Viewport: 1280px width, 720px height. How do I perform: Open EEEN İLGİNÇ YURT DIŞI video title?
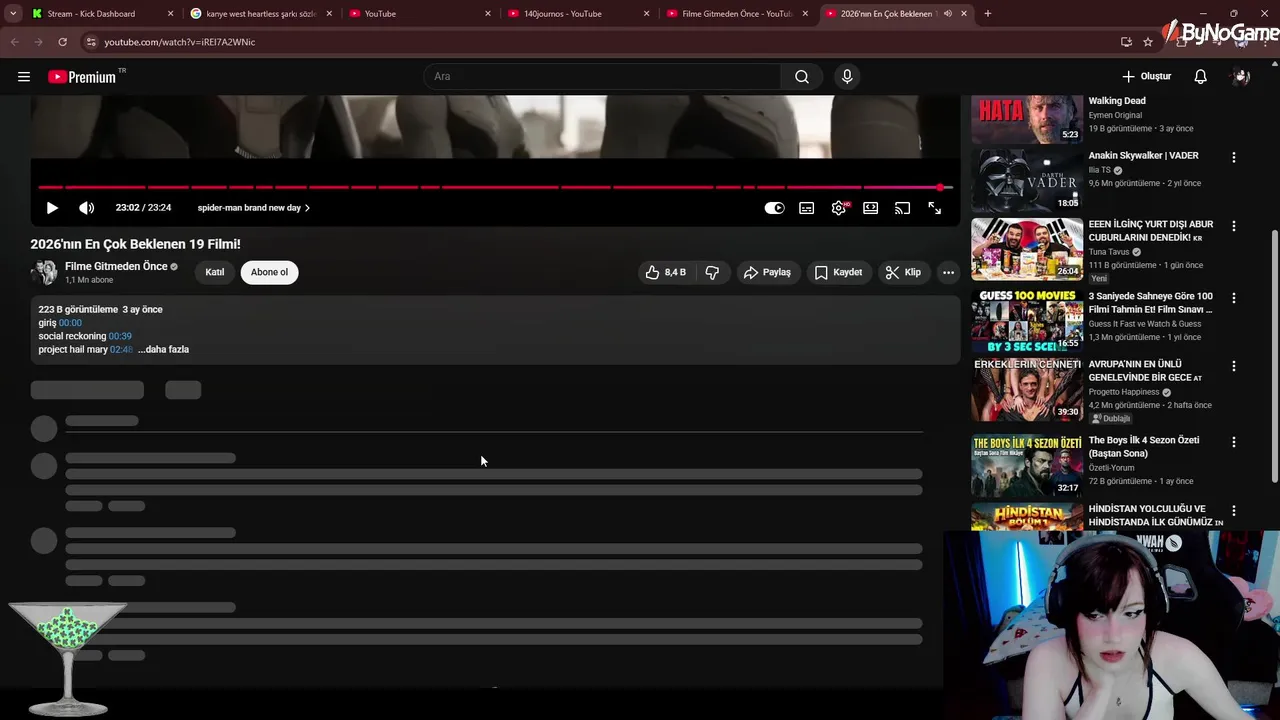coord(1151,231)
